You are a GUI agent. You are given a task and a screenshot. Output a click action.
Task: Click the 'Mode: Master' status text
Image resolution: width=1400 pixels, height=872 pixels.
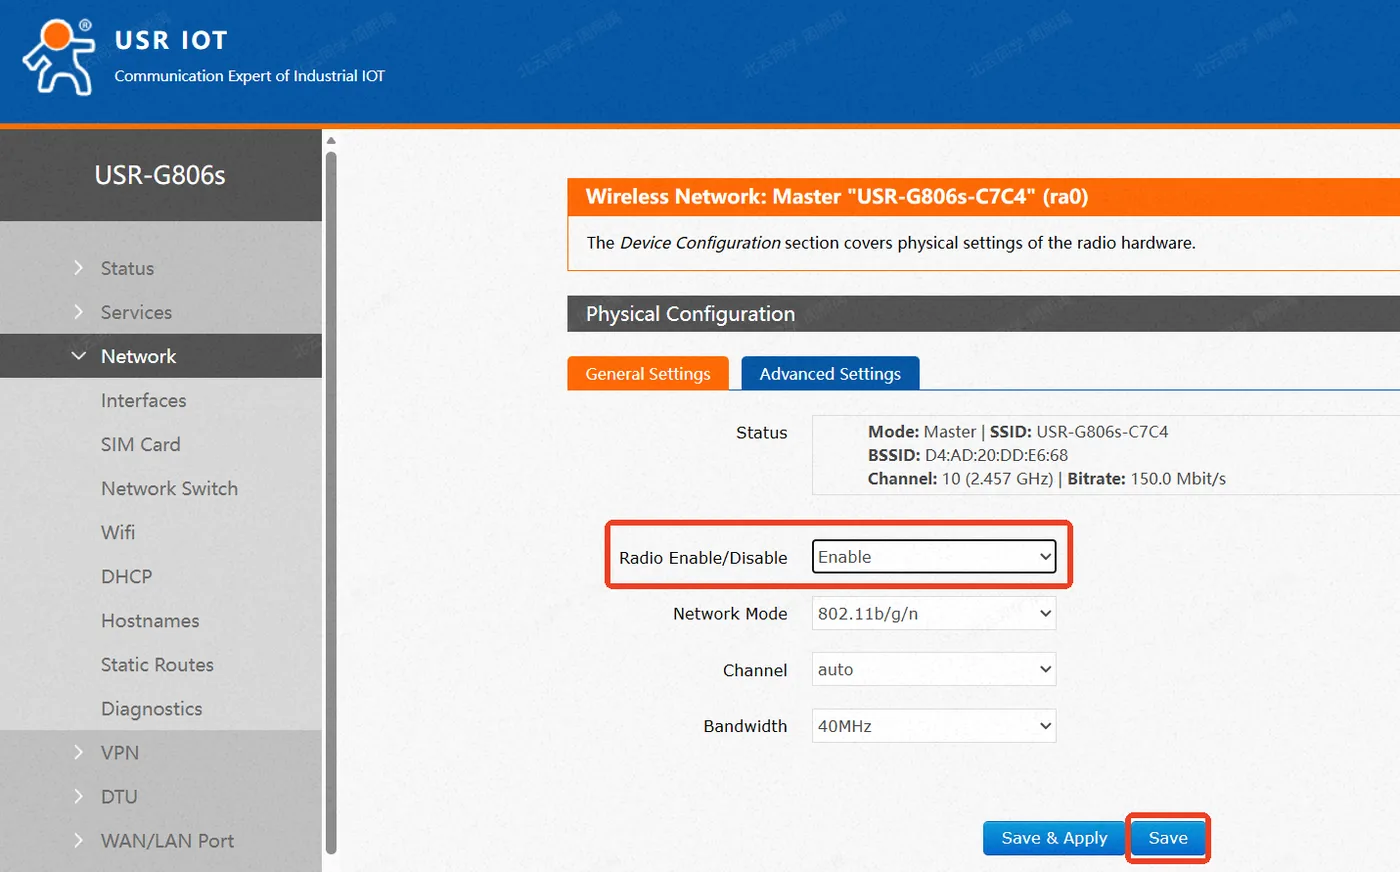click(922, 432)
